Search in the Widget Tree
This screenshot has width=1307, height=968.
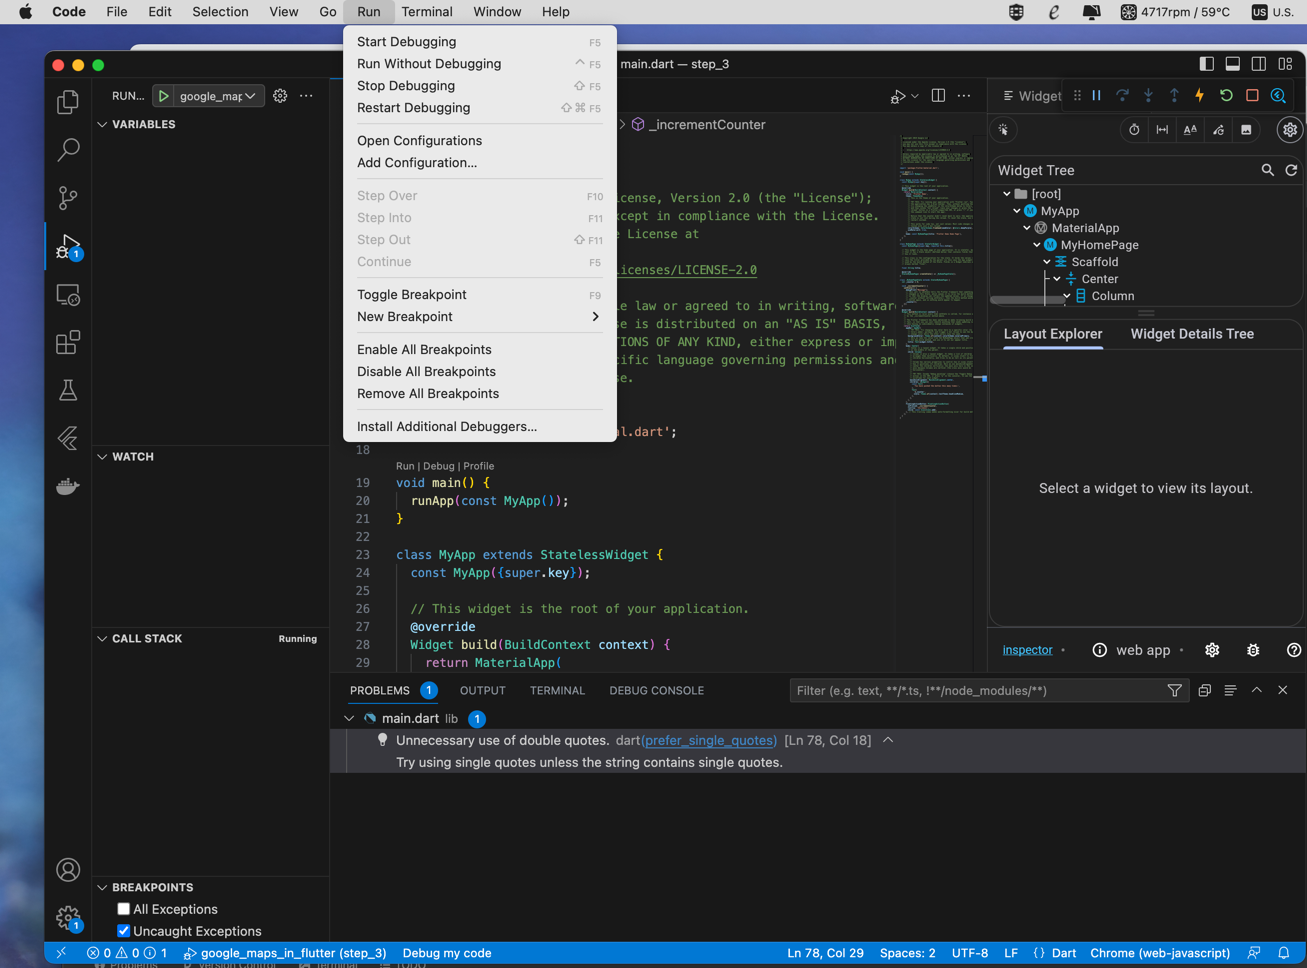(x=1267, y=170)
